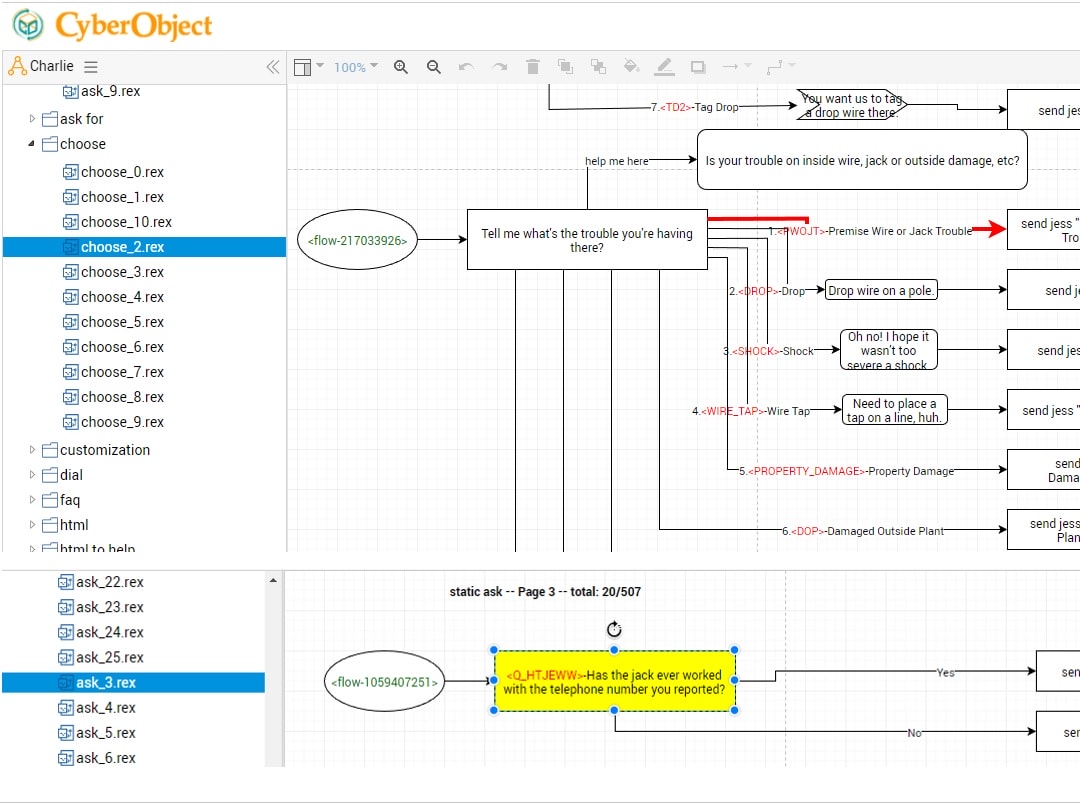Click the fill color bucket icon
The width and height of the screenshot is (1080, 803).
[631, 67]
